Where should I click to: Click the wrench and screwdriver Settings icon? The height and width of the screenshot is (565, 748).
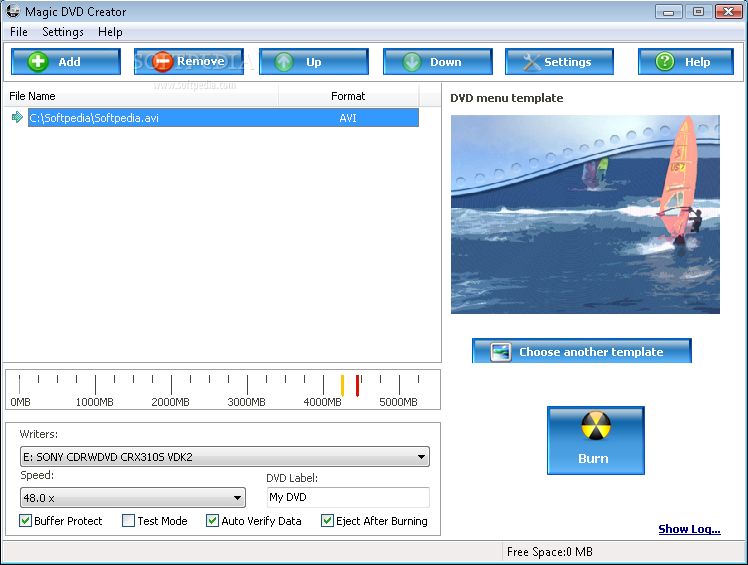[x=531, y=62]
